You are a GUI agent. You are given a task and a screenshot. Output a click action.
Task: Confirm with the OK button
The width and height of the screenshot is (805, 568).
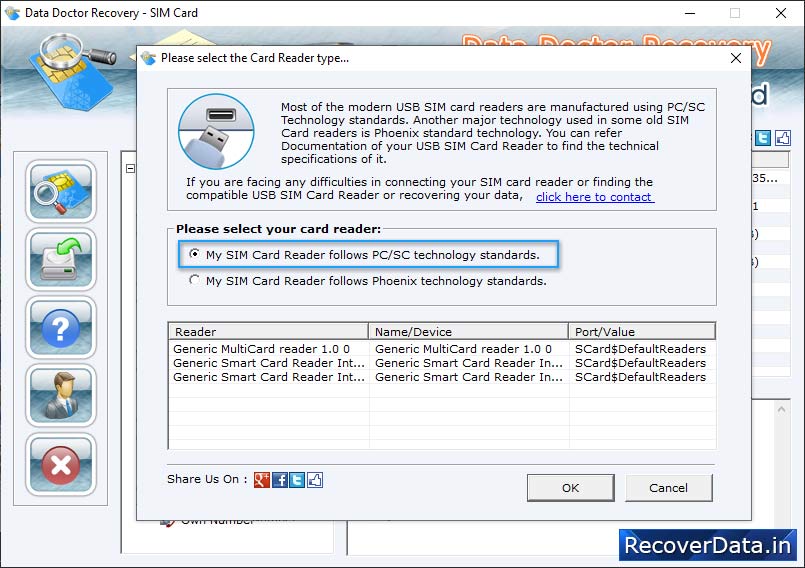[570, 487]
